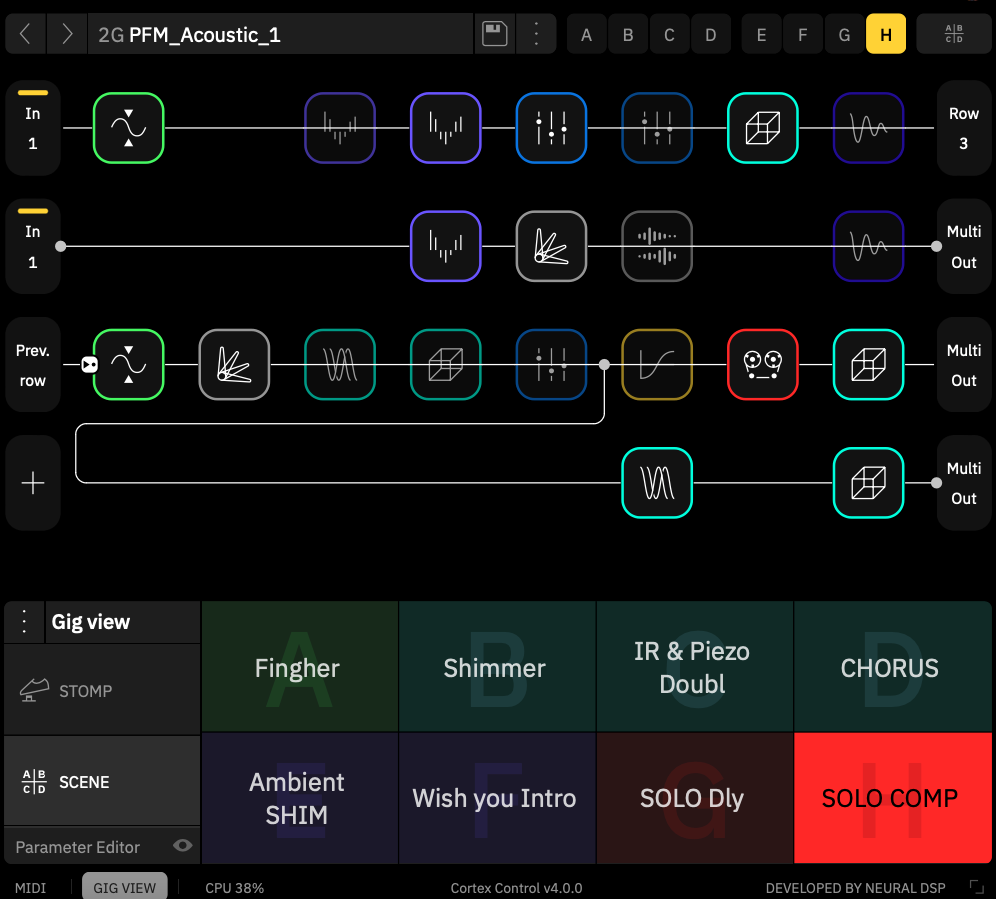Click the back chevron for preset navigation
Viewport: 996px width, 899px height.
pyautogui.click(x=25, y=33)
